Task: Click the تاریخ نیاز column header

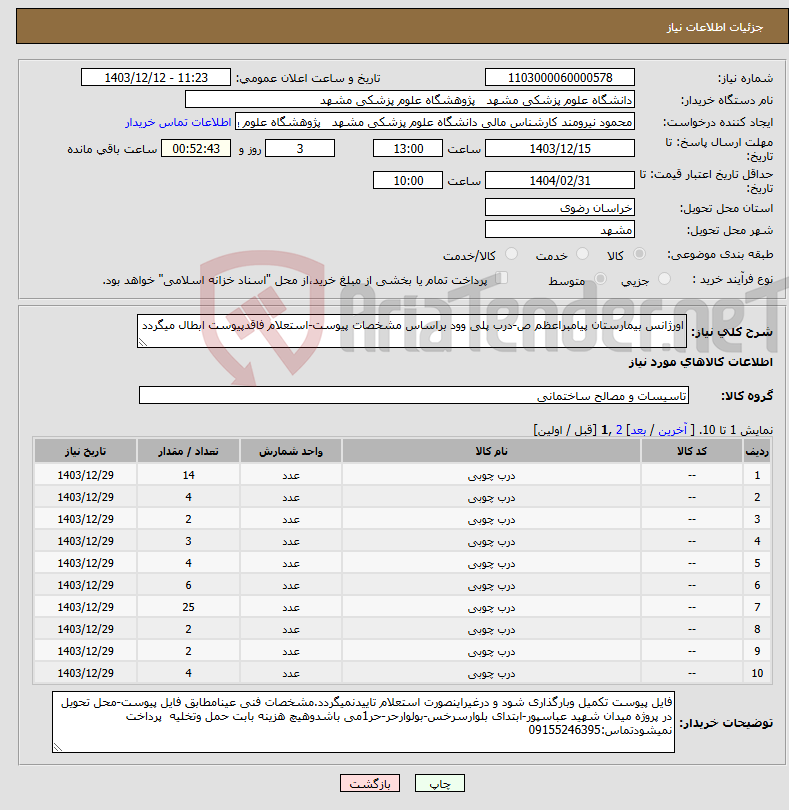Action: coord(85,451)
